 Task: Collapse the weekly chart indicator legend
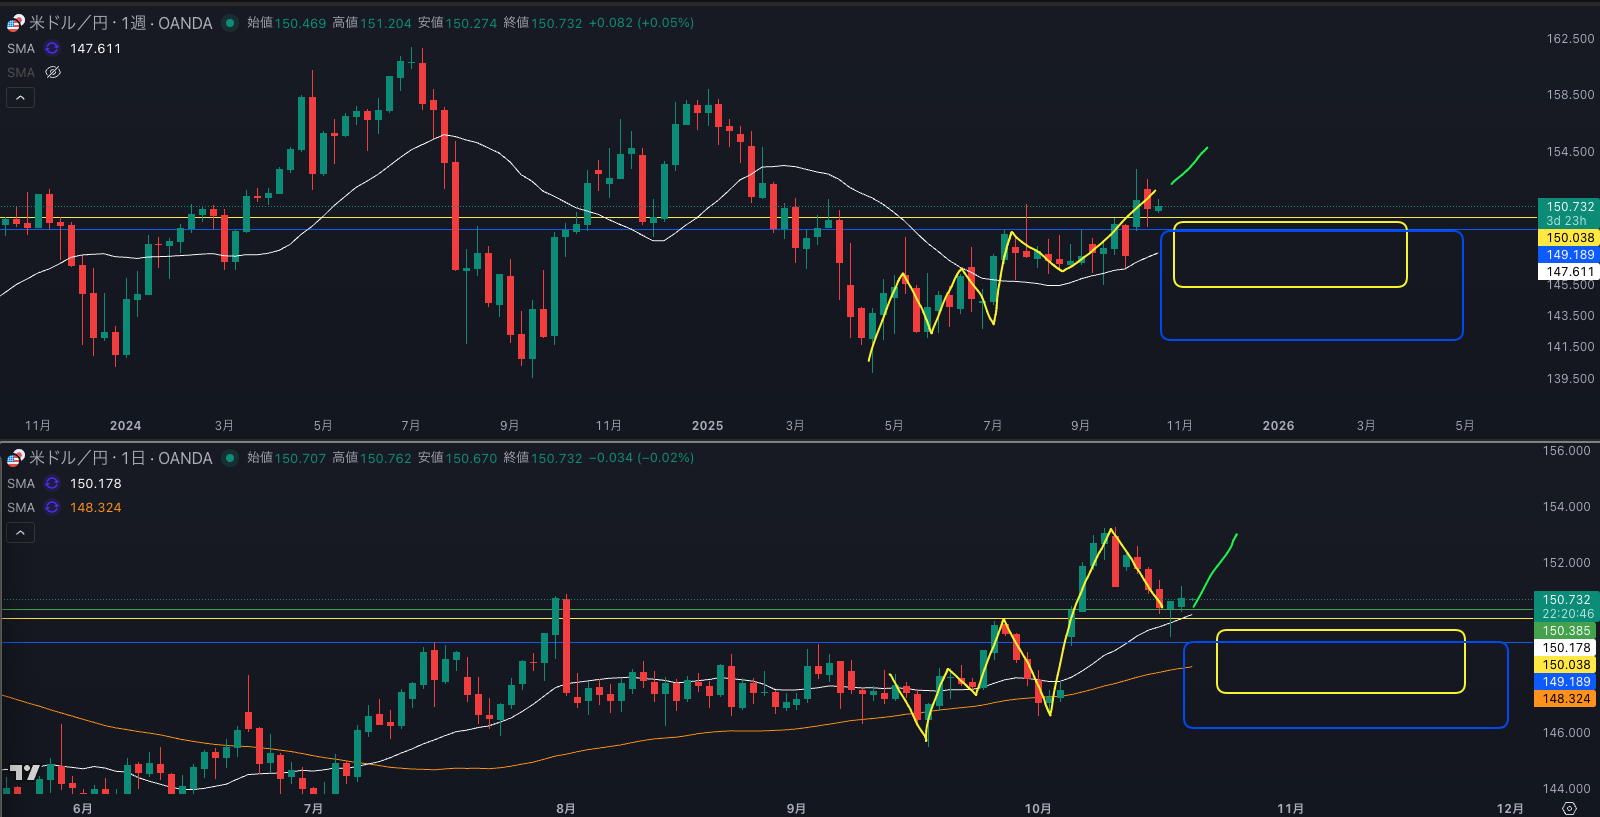point(20,97)
